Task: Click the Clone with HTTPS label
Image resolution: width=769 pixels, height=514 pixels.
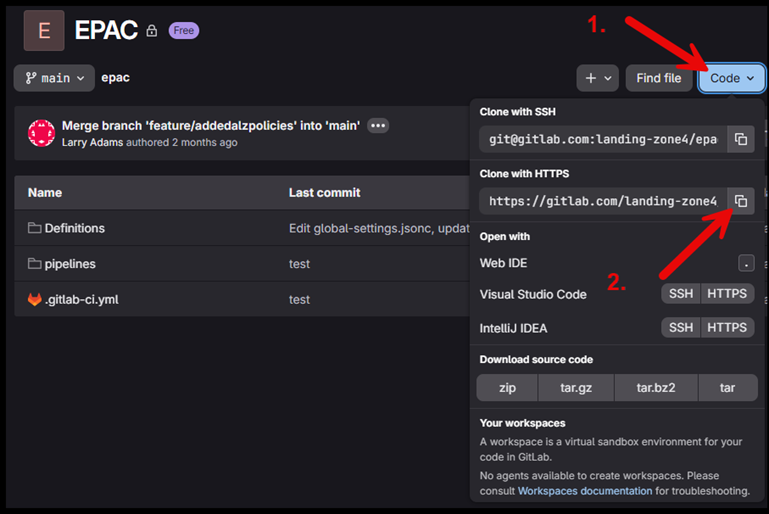Action: pos(524,174)
